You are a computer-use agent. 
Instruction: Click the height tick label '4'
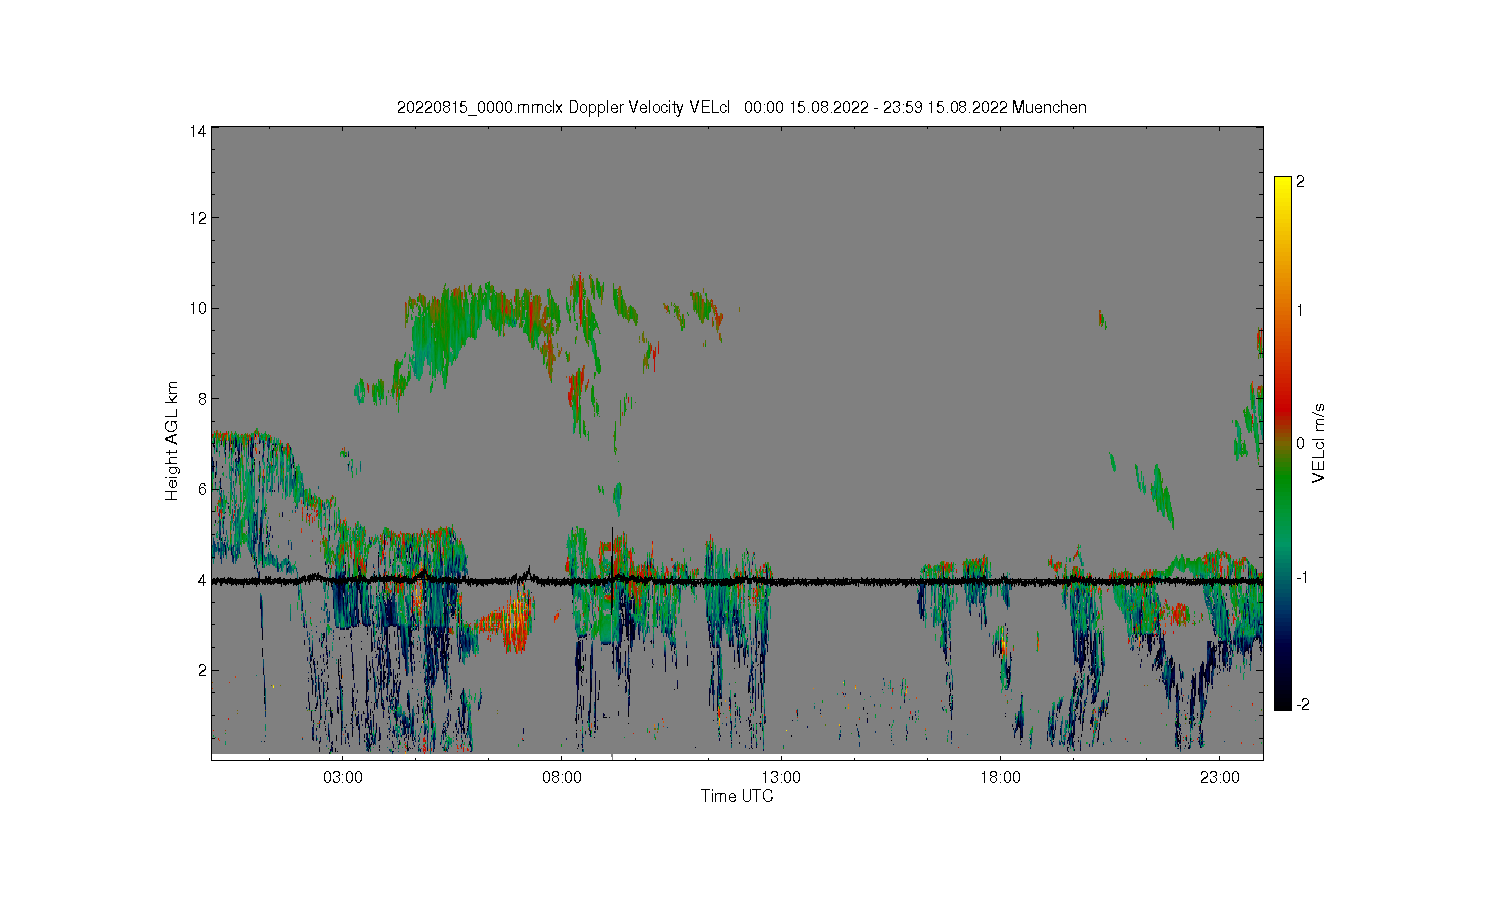click(x=202, y=580)
